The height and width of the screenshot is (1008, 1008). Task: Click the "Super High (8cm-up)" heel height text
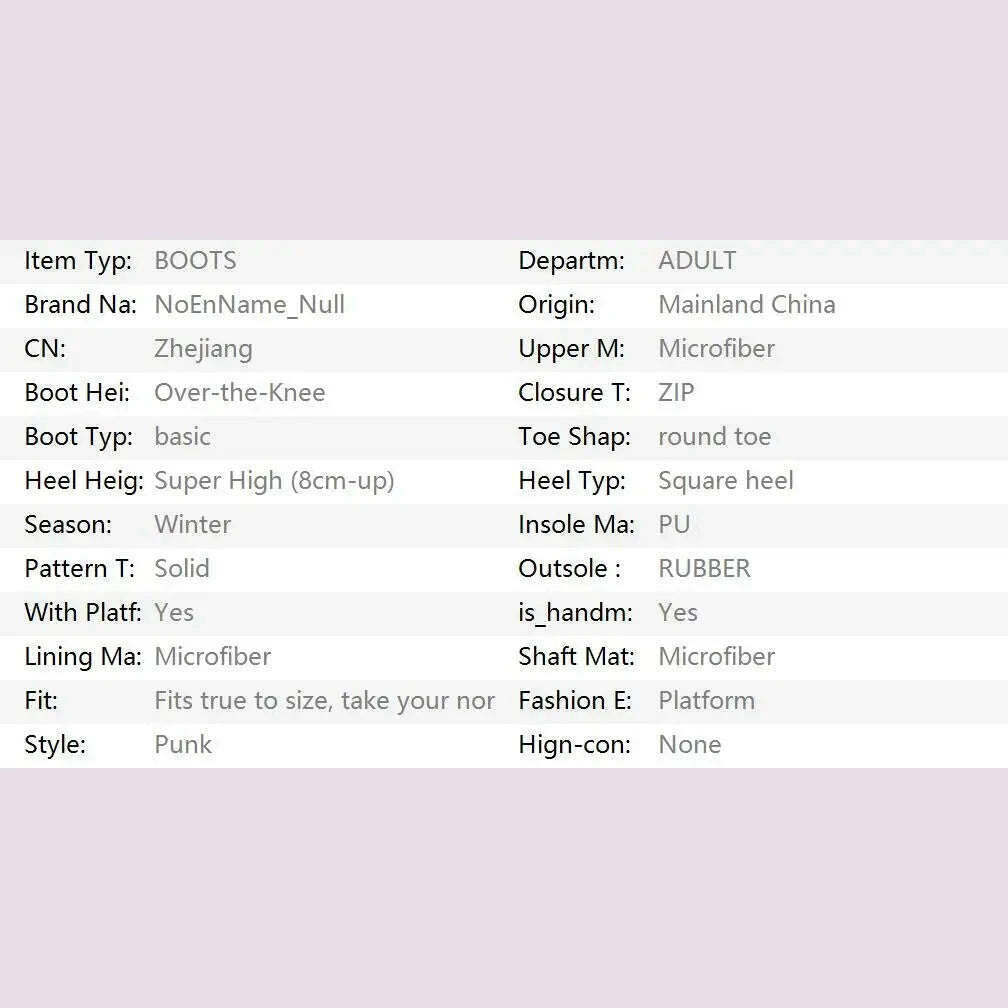coord(274,481)
